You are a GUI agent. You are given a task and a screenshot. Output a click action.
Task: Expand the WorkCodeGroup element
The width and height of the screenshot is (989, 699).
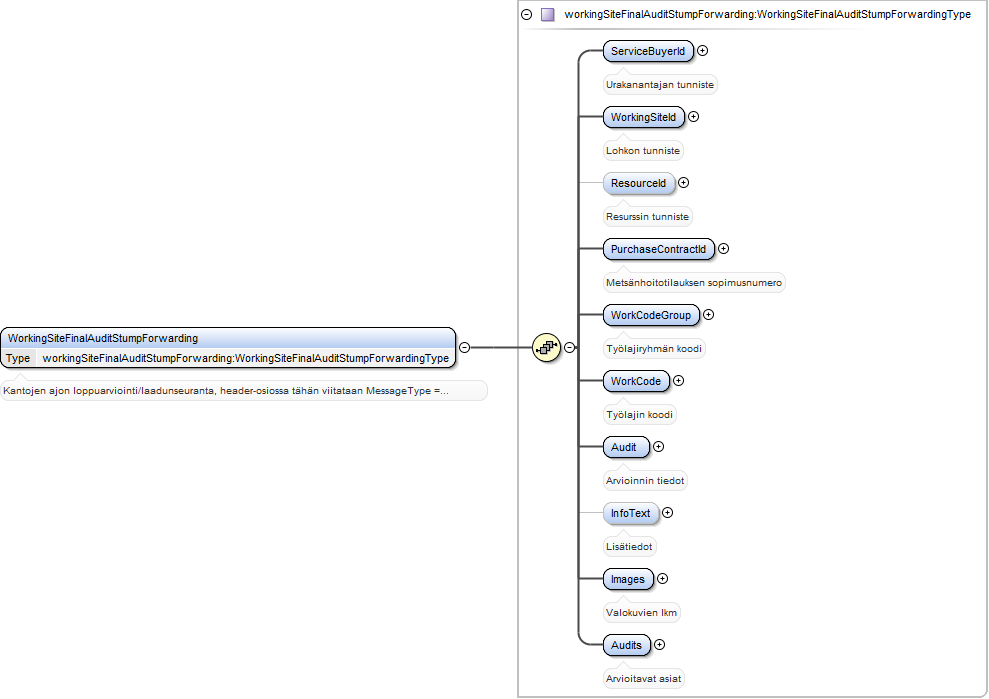pyautogui.click(x=708, y=315)
